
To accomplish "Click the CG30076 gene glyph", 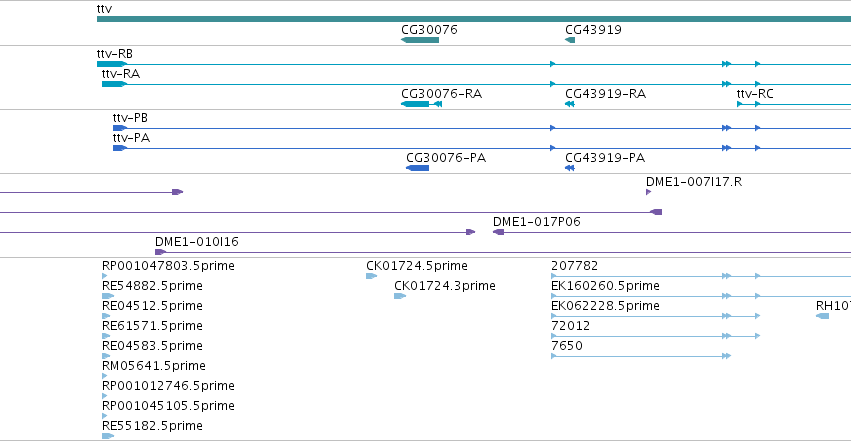I will (x=420, y=40).
